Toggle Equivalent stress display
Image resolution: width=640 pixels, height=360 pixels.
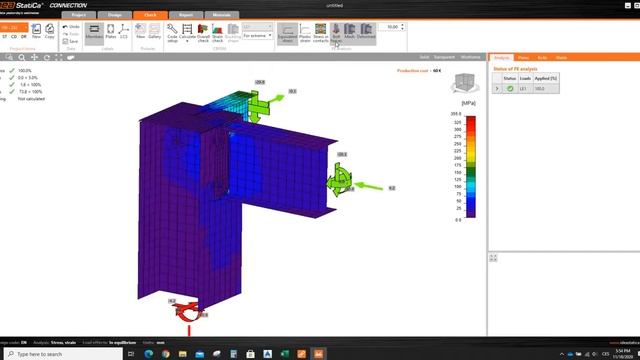pyautogui.click(x=287, y=33)
